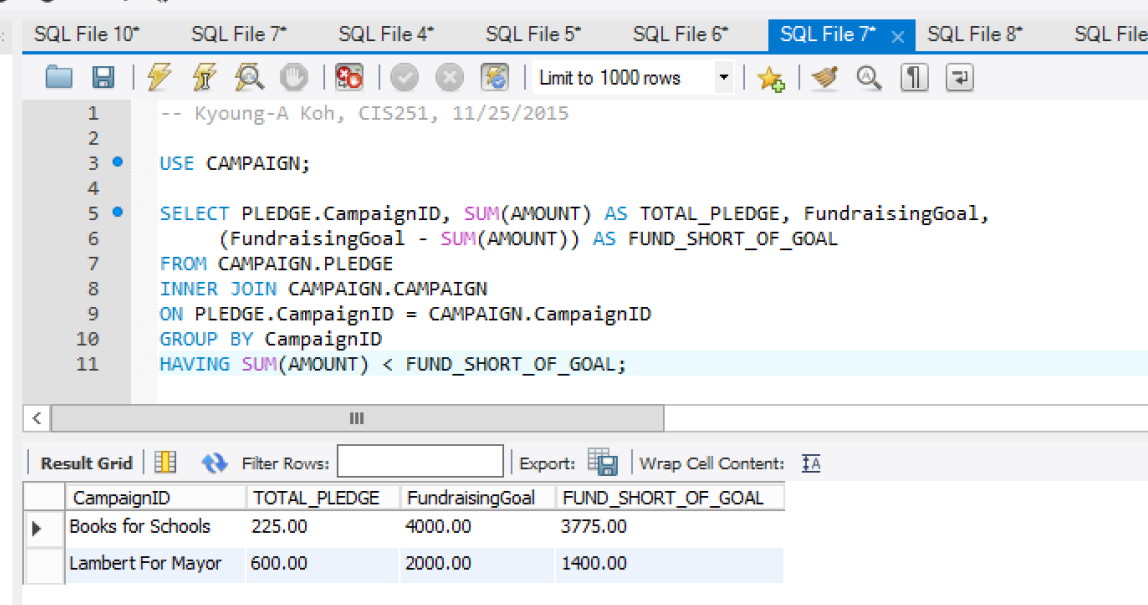Toggle invisible characters pilcrow button

pyautogui.click(x=914, y=77)
